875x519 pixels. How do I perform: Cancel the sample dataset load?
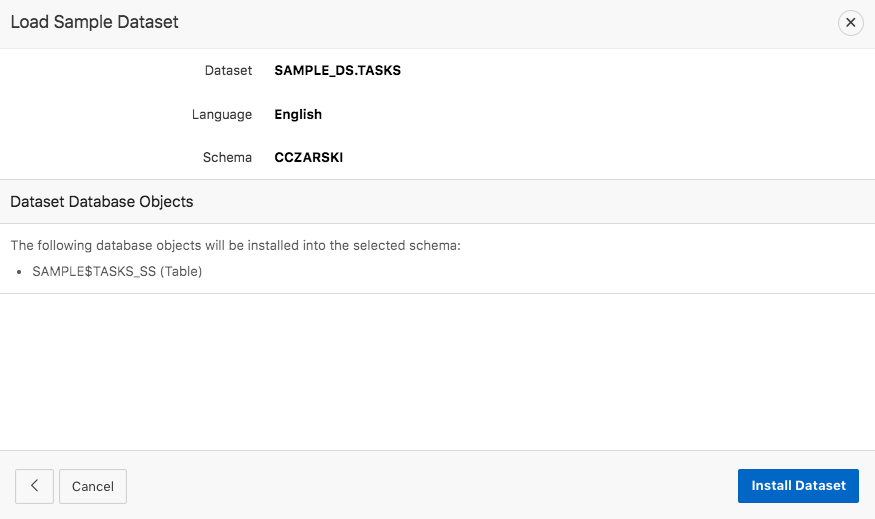tap(93, 486)
